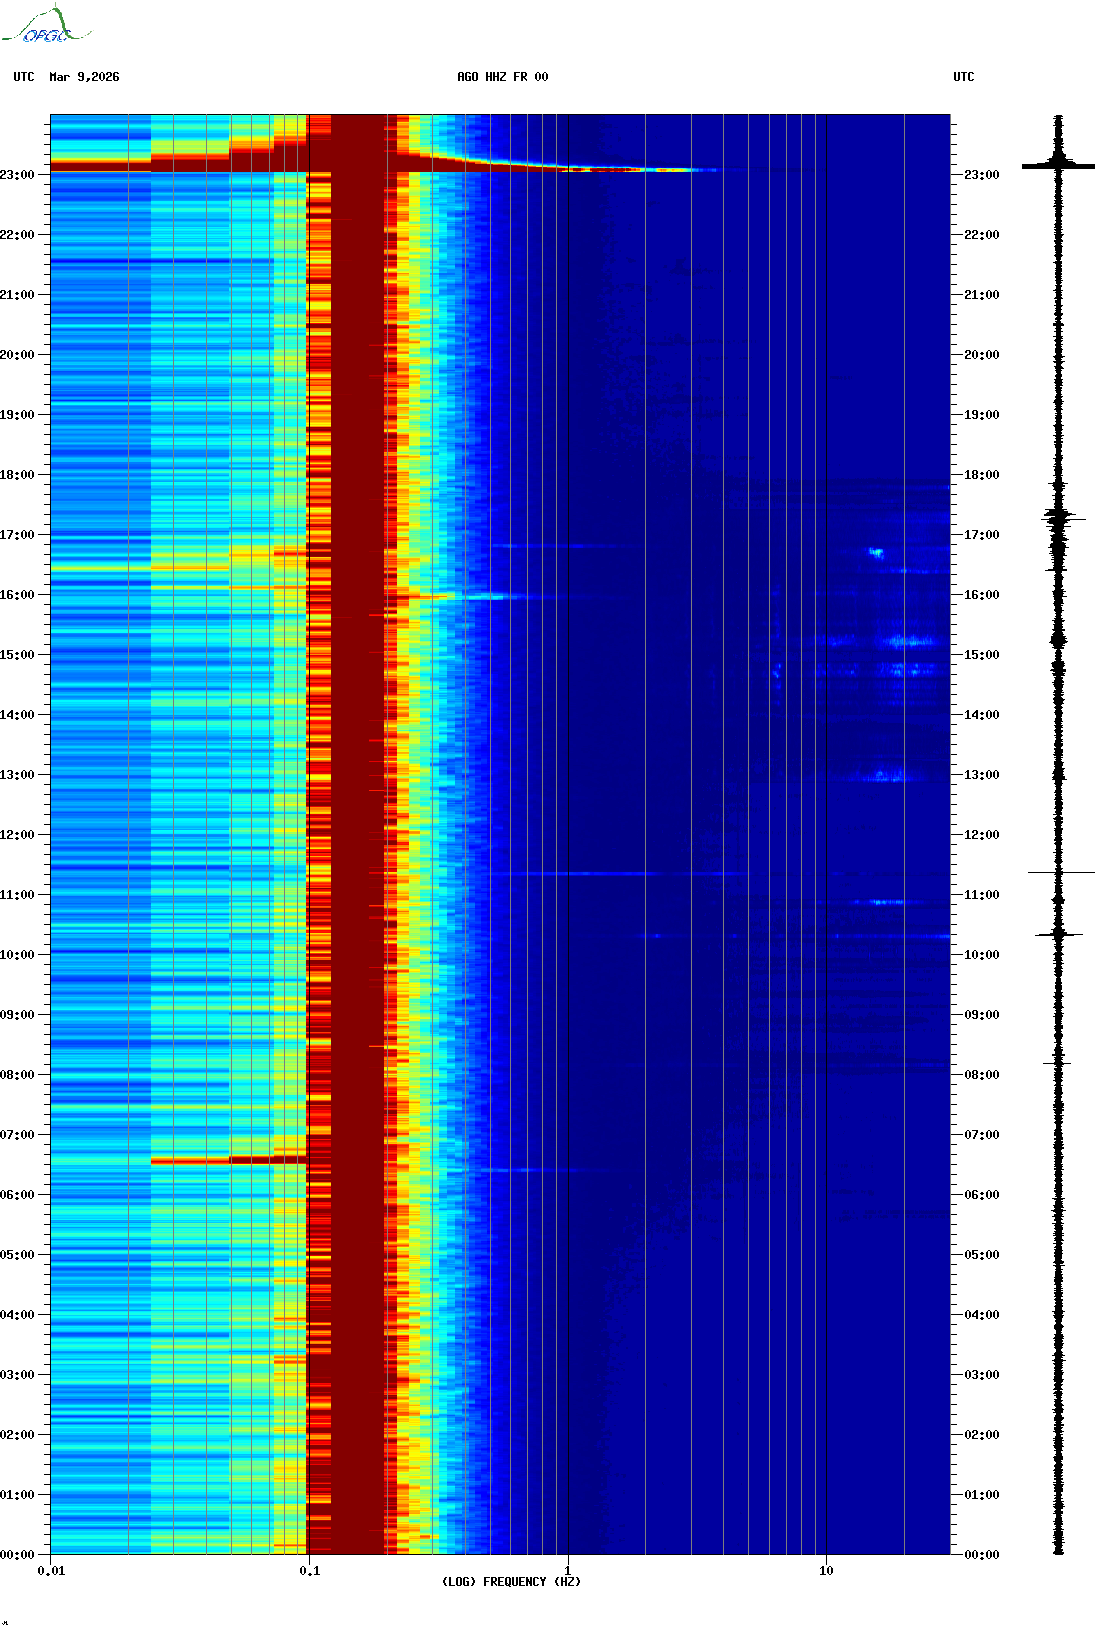Click the UTC label above the right time axis

point(964,77)
